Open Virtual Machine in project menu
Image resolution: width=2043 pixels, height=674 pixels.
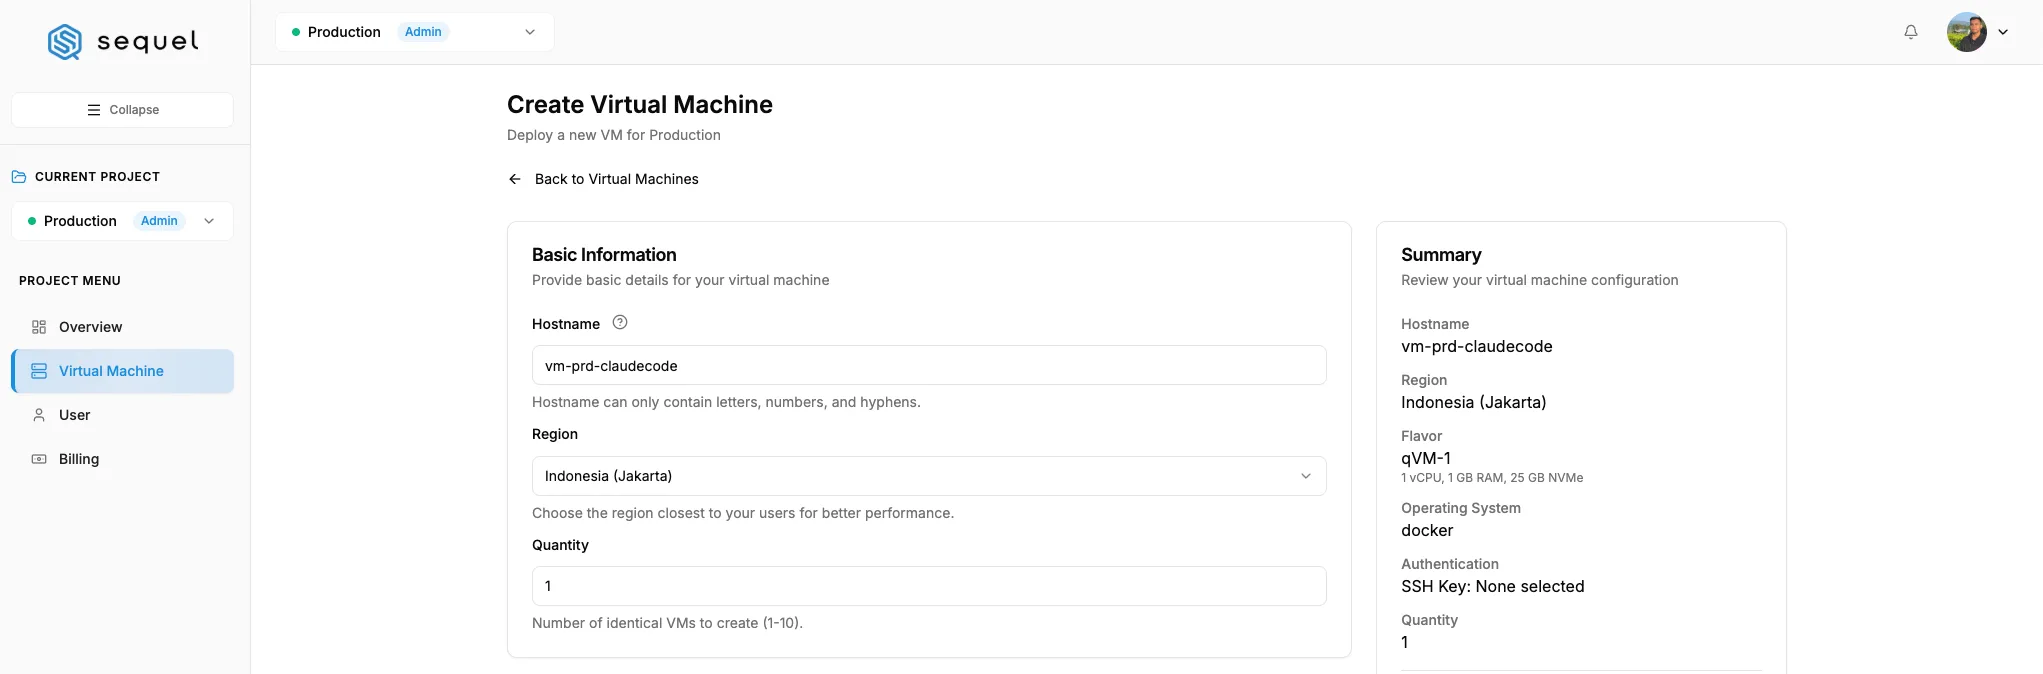[122, 371]
